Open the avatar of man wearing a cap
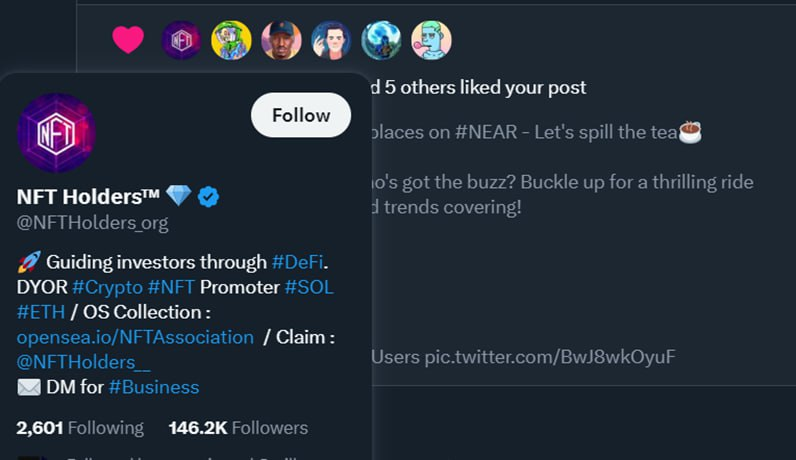This screenshot has width=796, height=460. tap(281, 40)
